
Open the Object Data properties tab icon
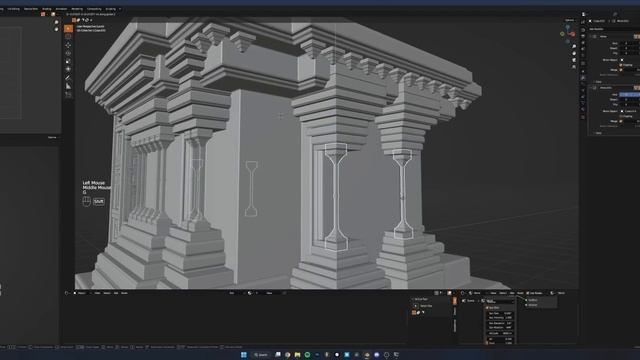pyautogui.click(x=583, y=104)
